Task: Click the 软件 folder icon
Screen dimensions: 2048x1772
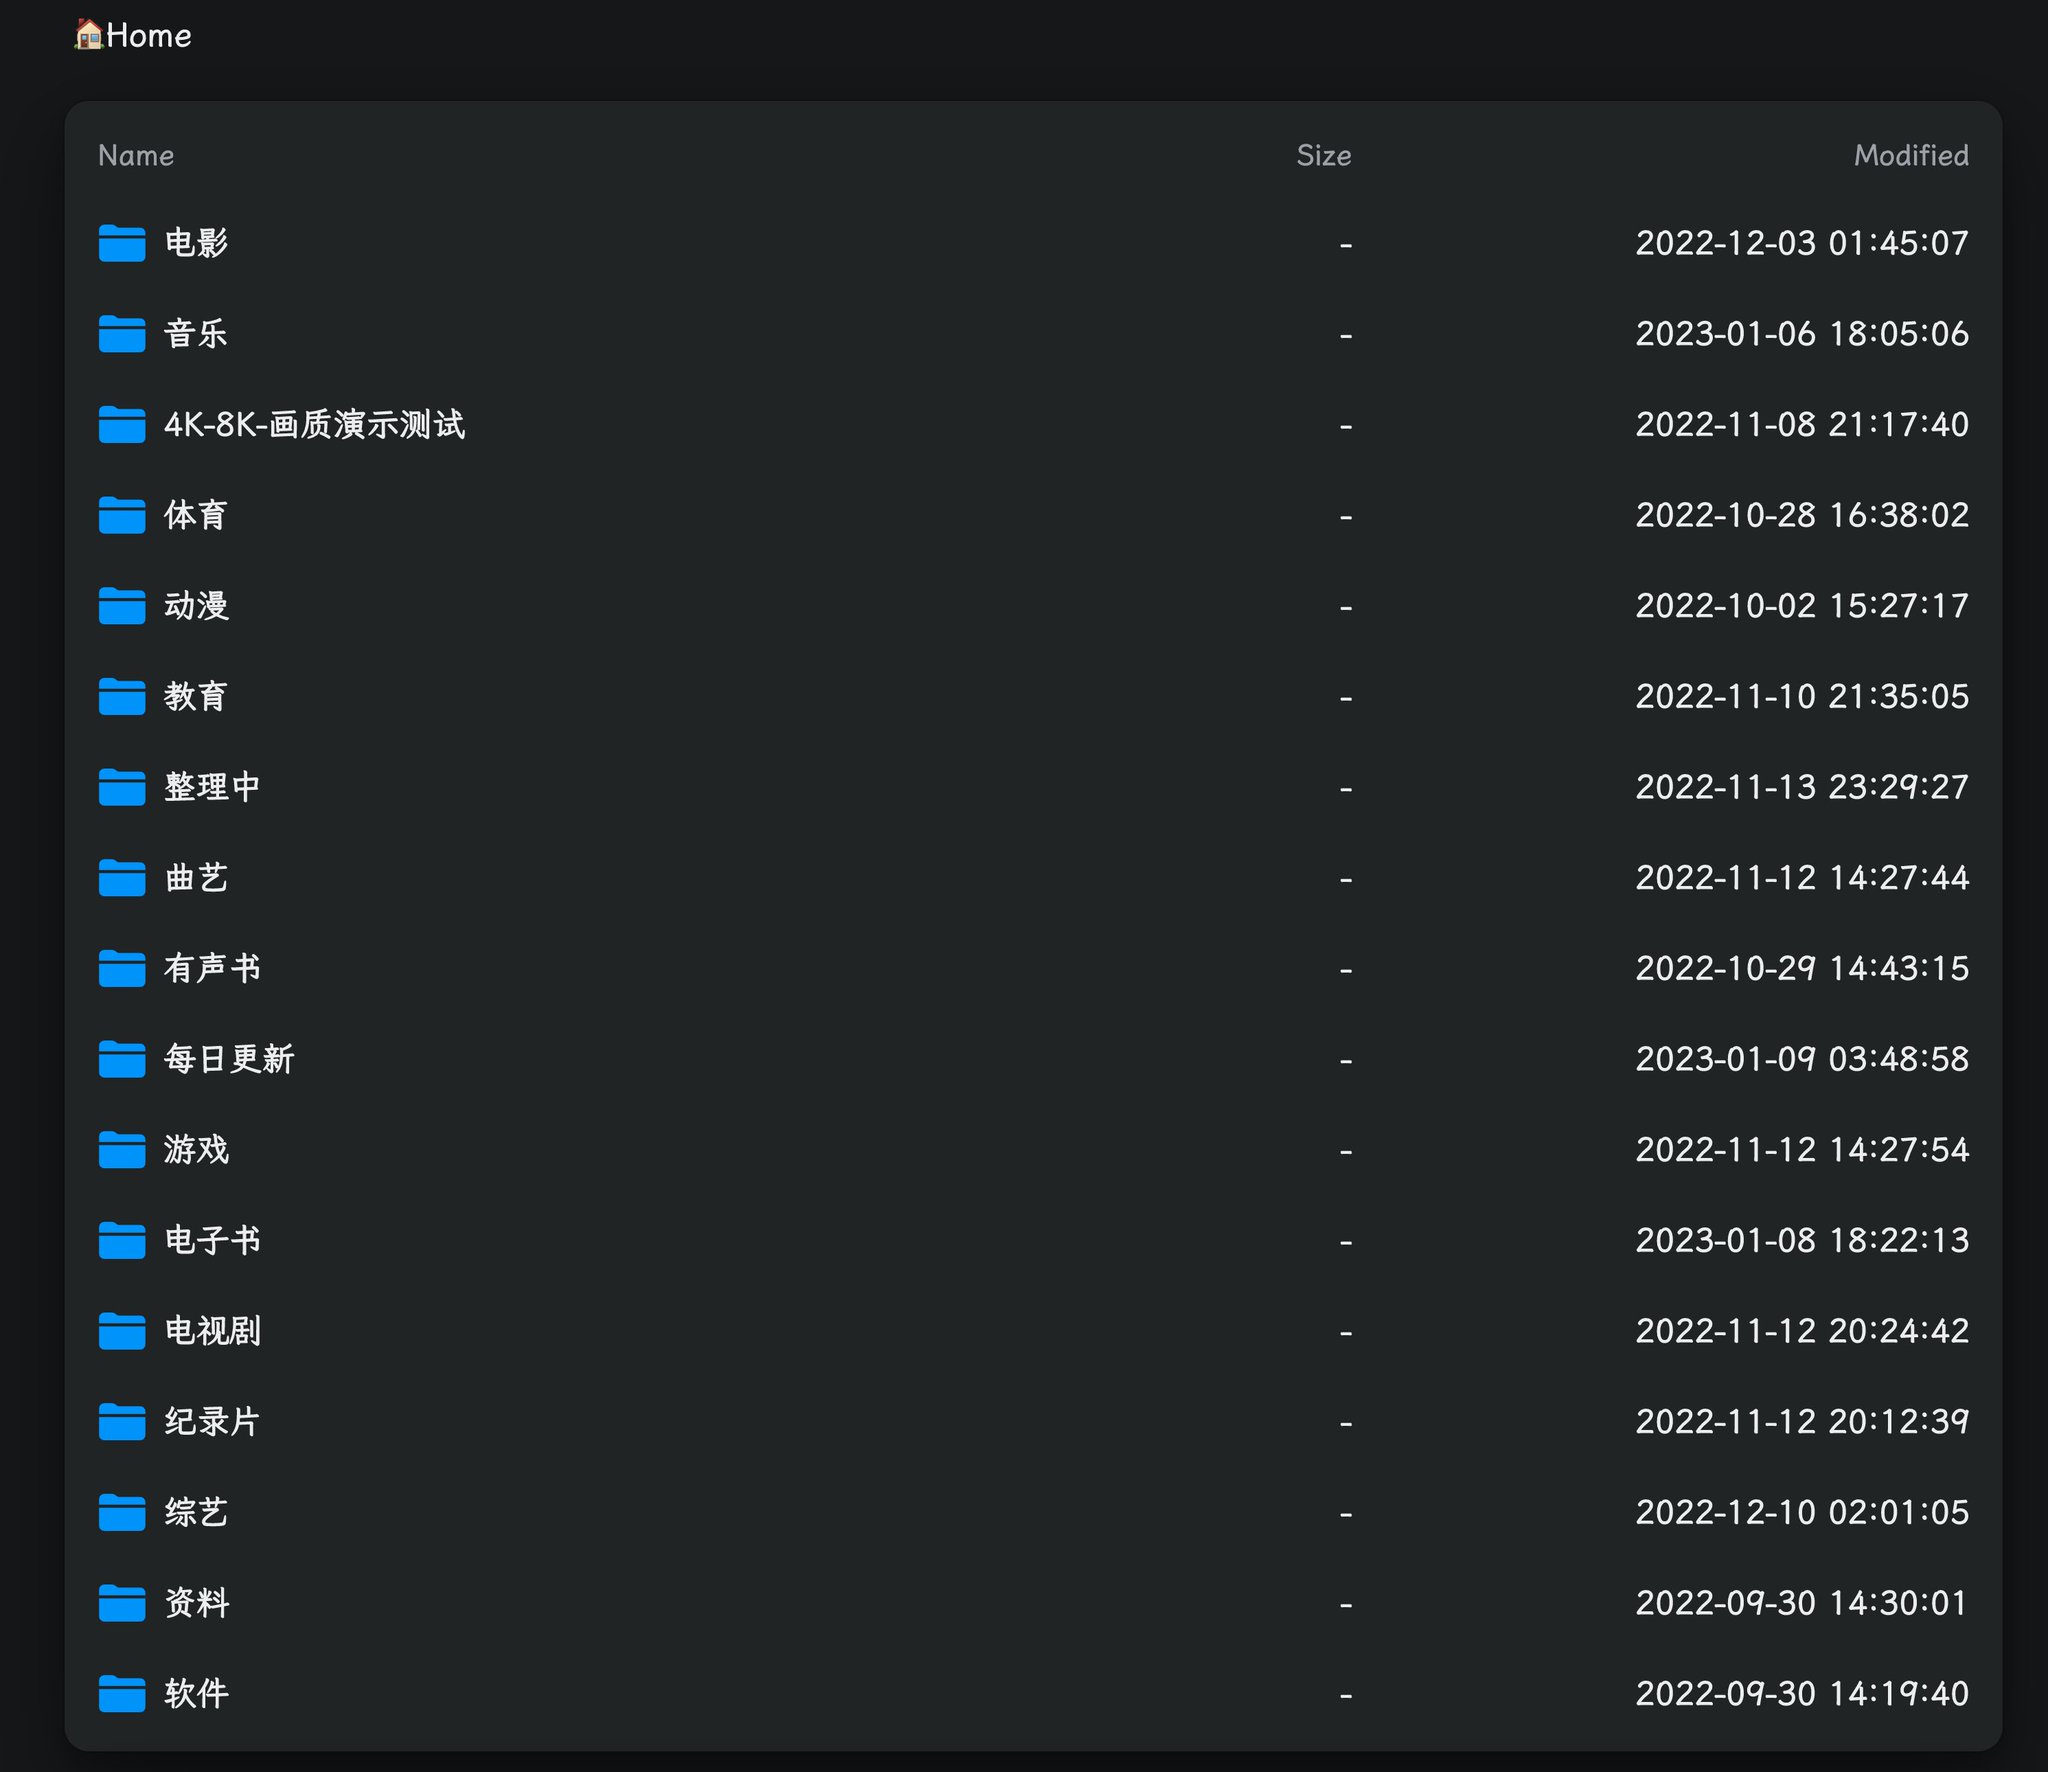Action: (120, 1693)
